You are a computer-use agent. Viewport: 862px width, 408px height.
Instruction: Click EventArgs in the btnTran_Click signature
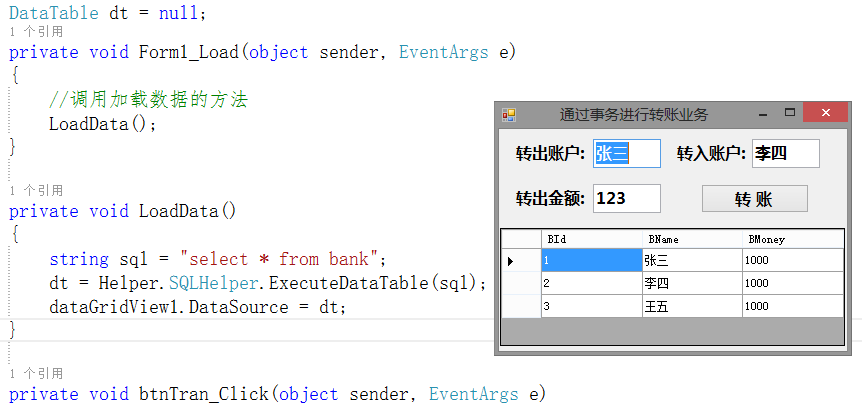[x=473, y=394]
